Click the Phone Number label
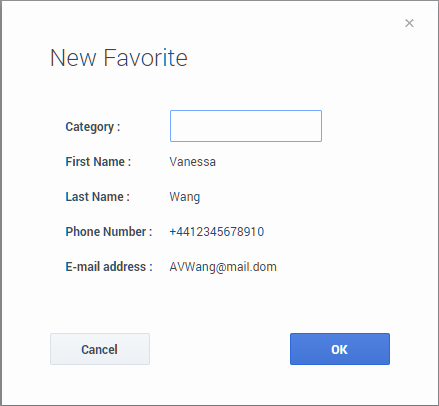 (109, 232)
